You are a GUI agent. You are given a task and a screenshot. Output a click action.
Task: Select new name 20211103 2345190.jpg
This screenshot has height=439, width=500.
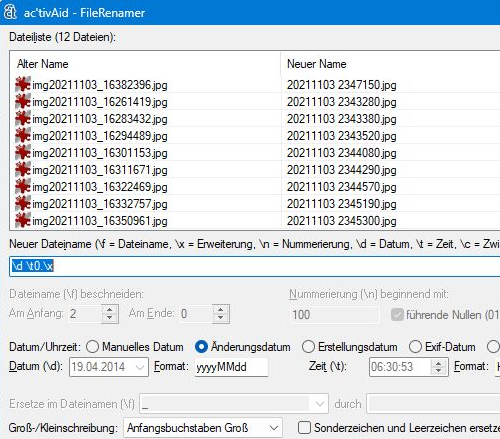coord(342,204)
